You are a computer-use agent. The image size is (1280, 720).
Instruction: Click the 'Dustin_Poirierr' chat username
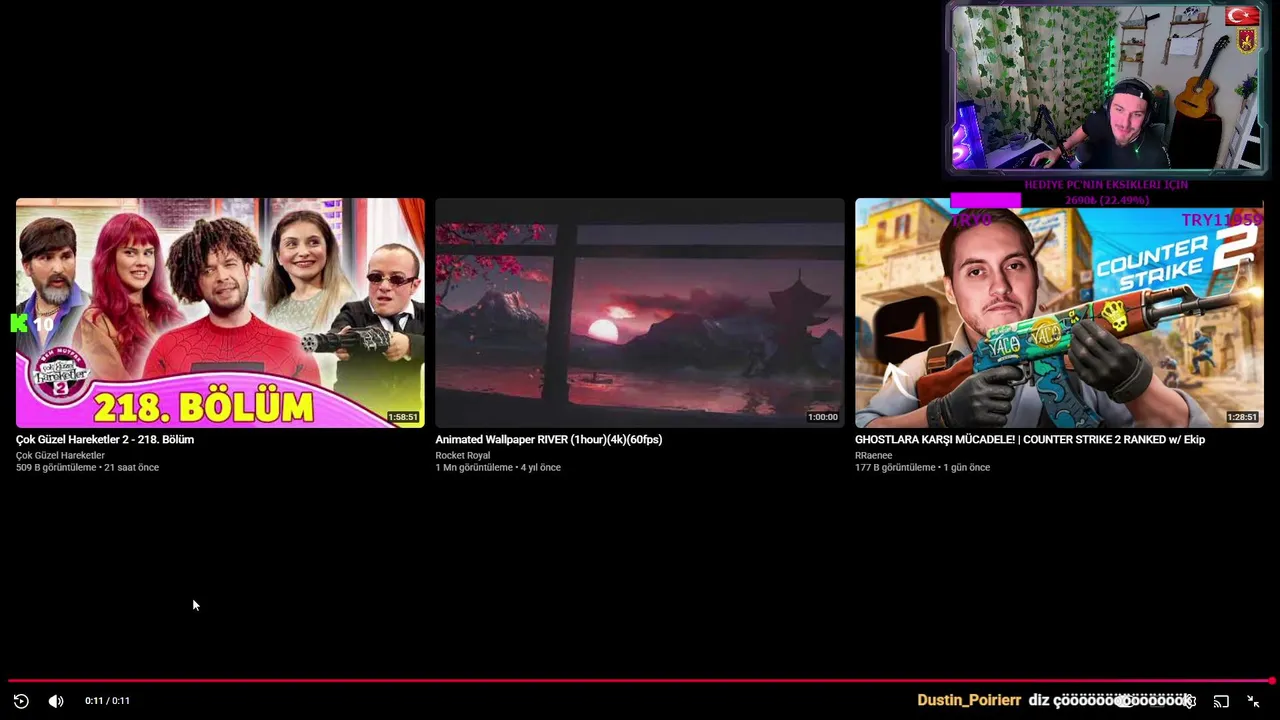tap(969, 701)
